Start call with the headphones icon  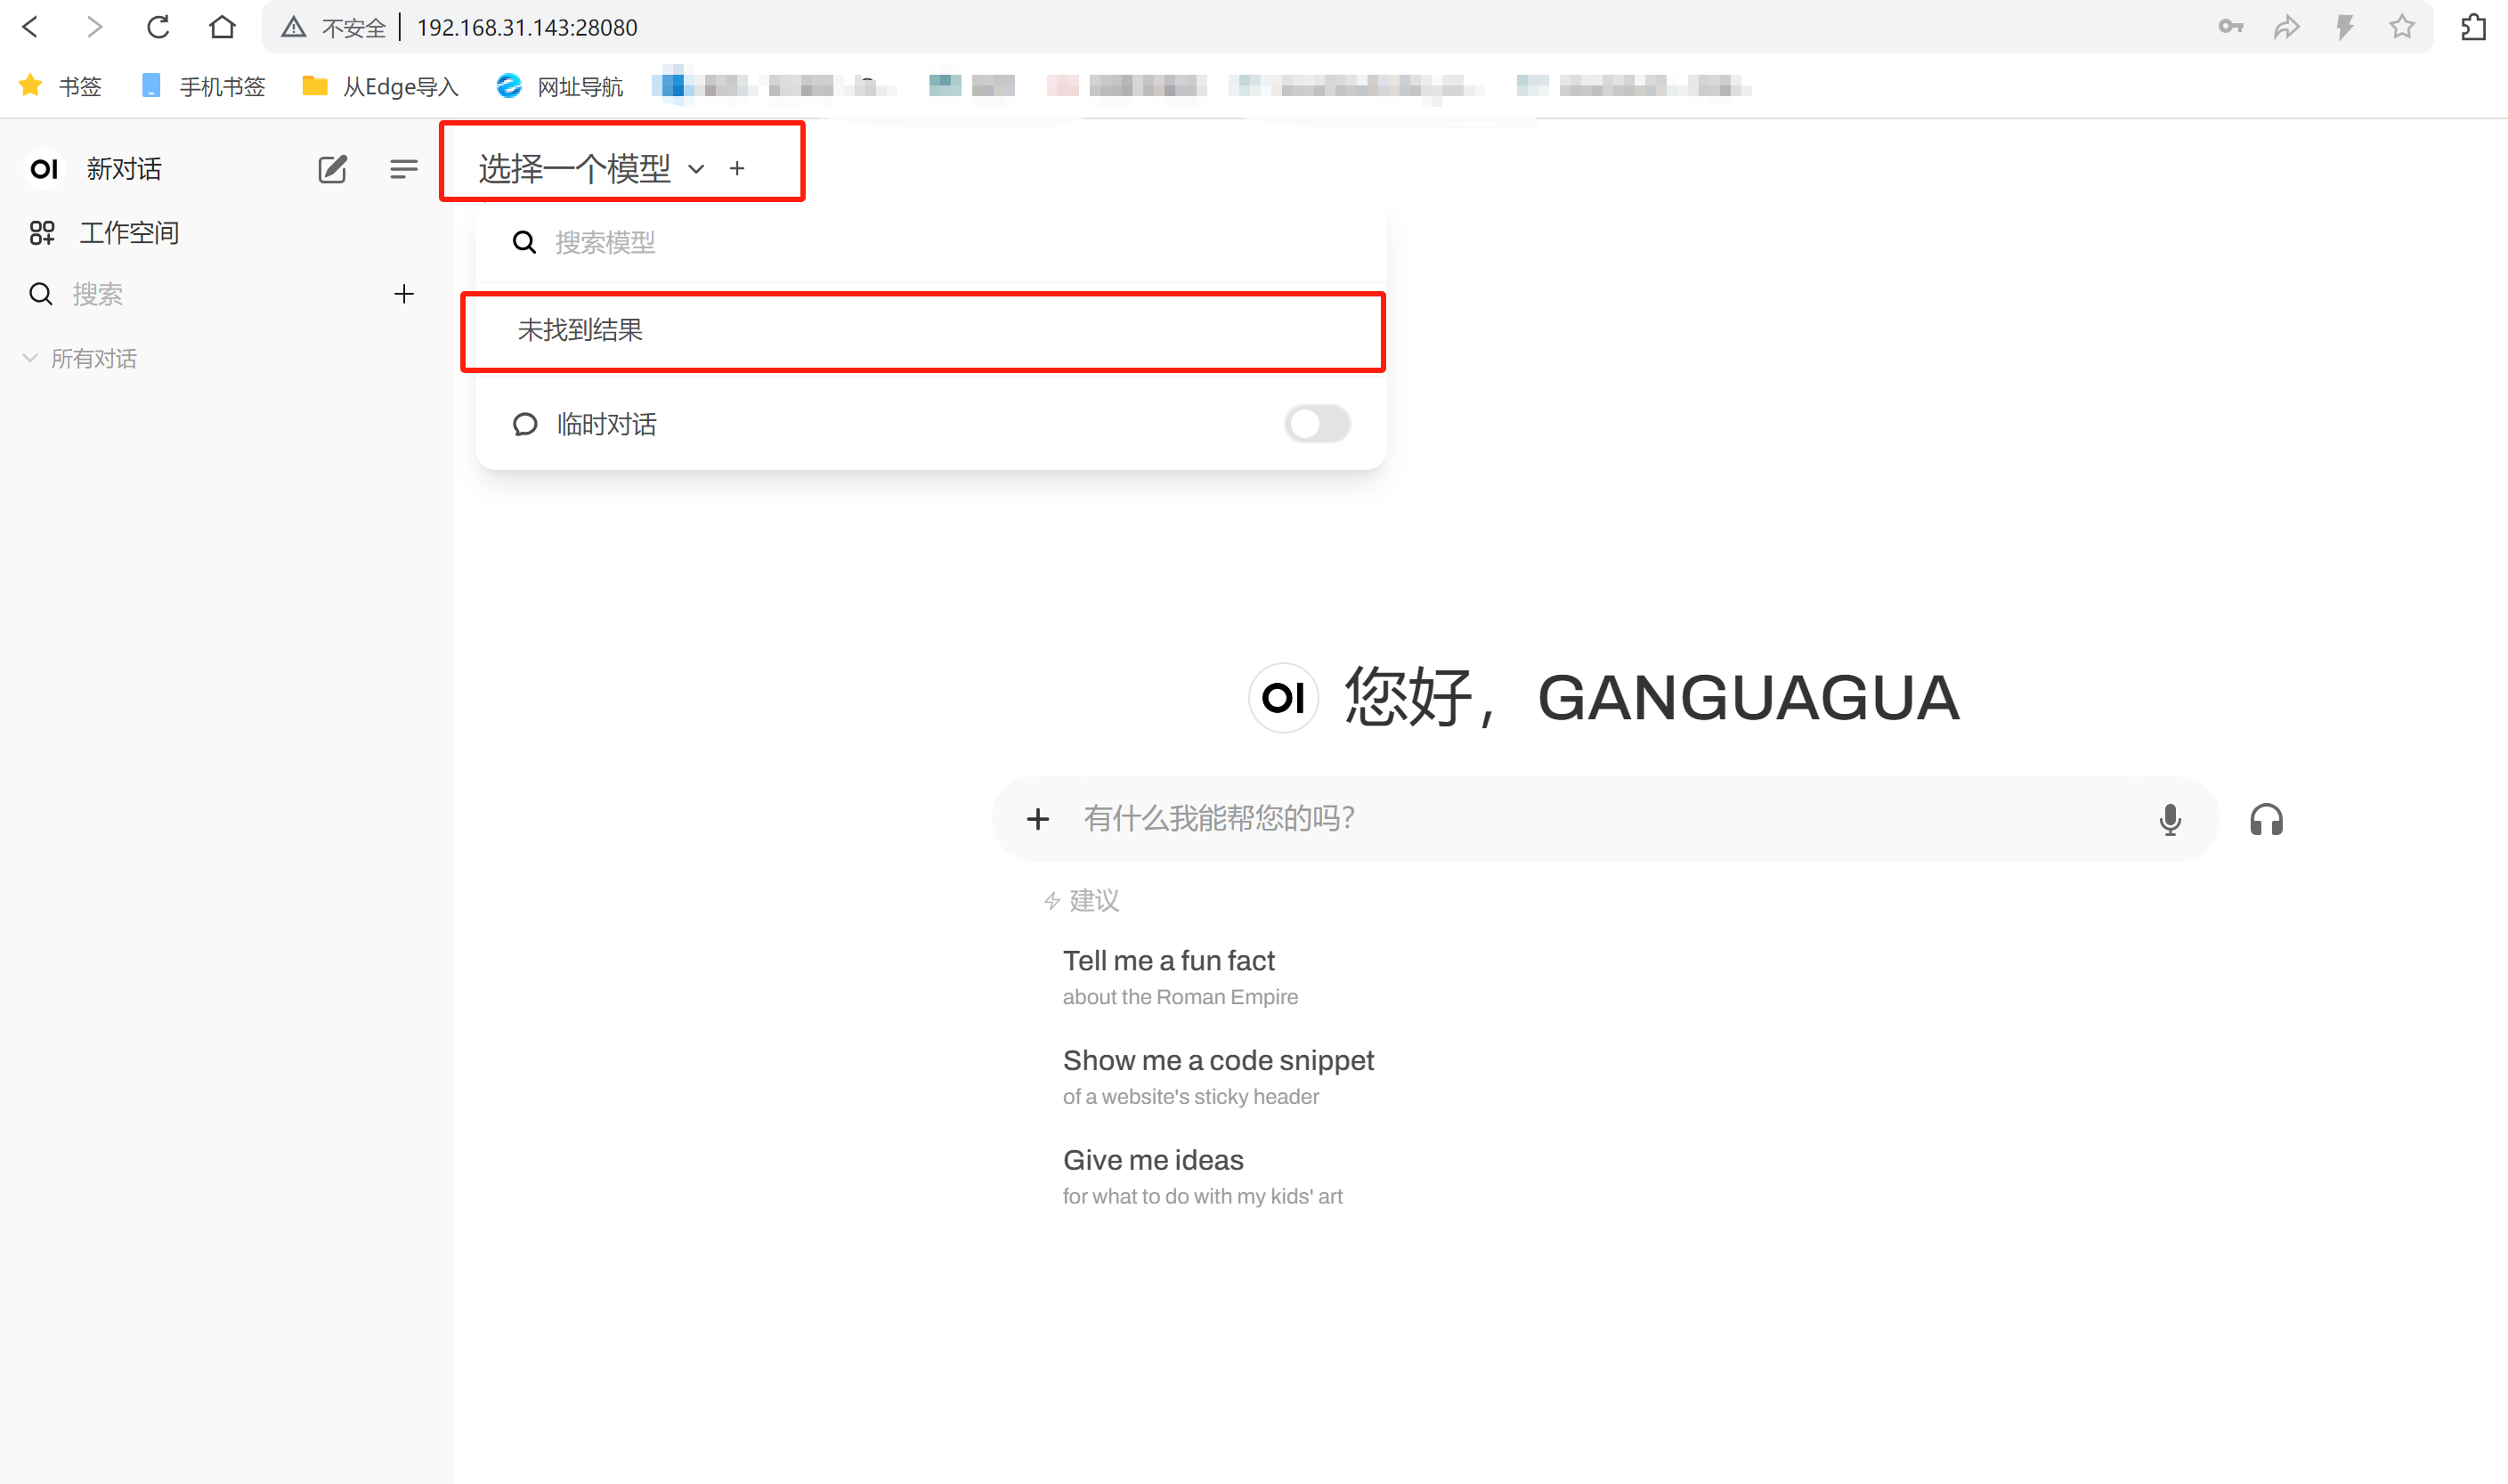2265,820
